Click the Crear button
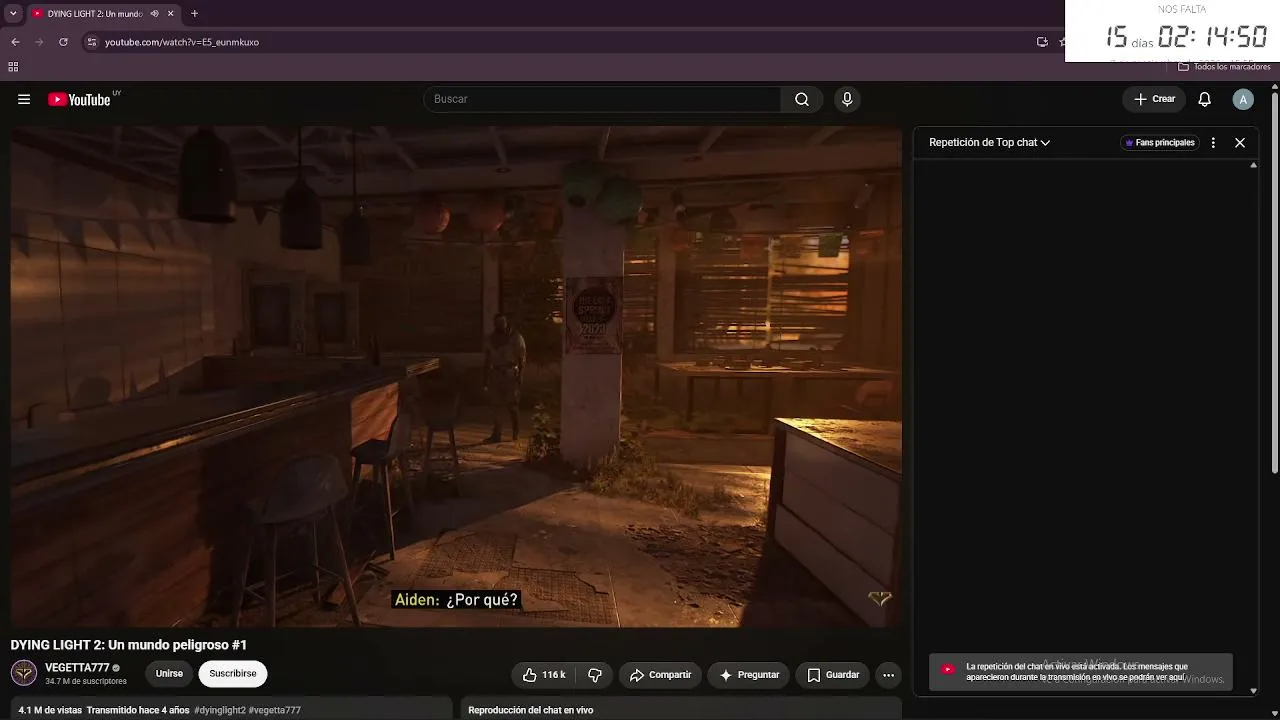This screenshot has height=720, width=1280. pyautogui.click(x=1154, y=99)
